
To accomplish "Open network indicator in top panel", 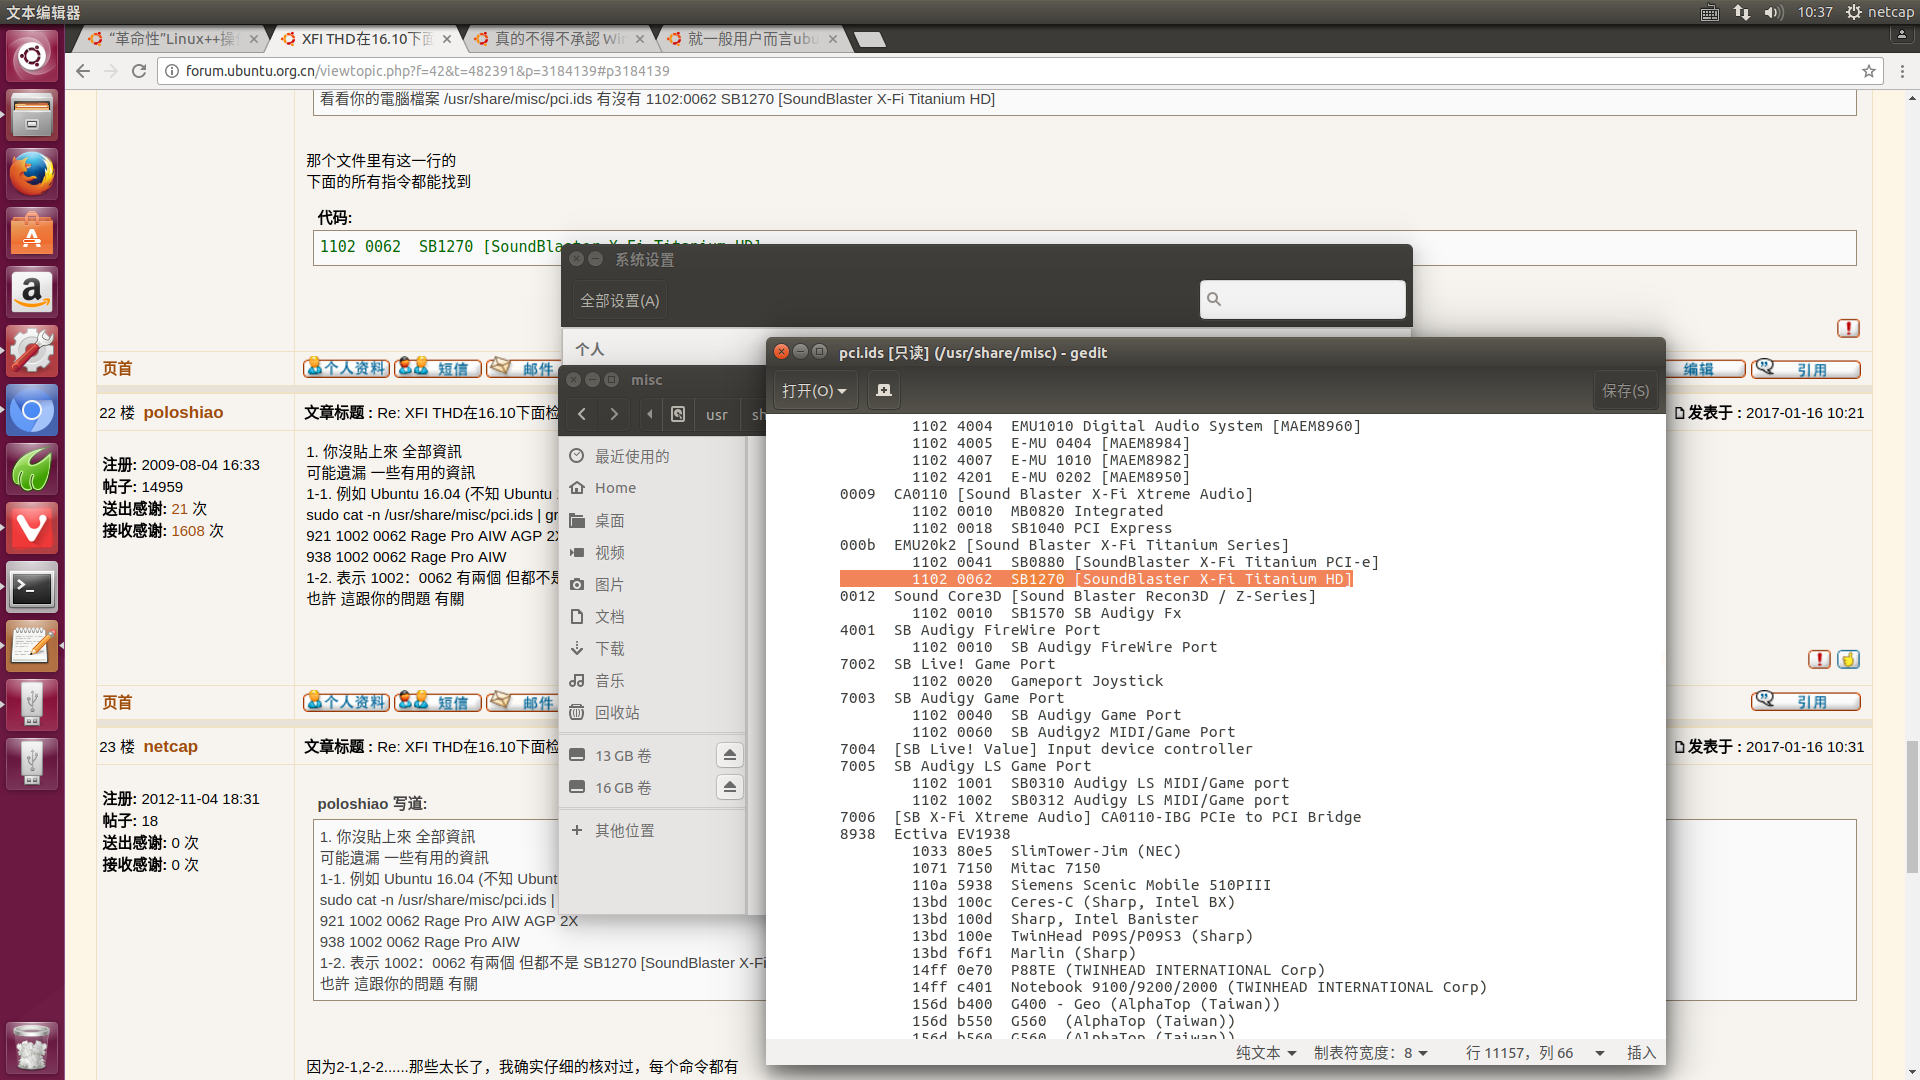I will 1742,12.
